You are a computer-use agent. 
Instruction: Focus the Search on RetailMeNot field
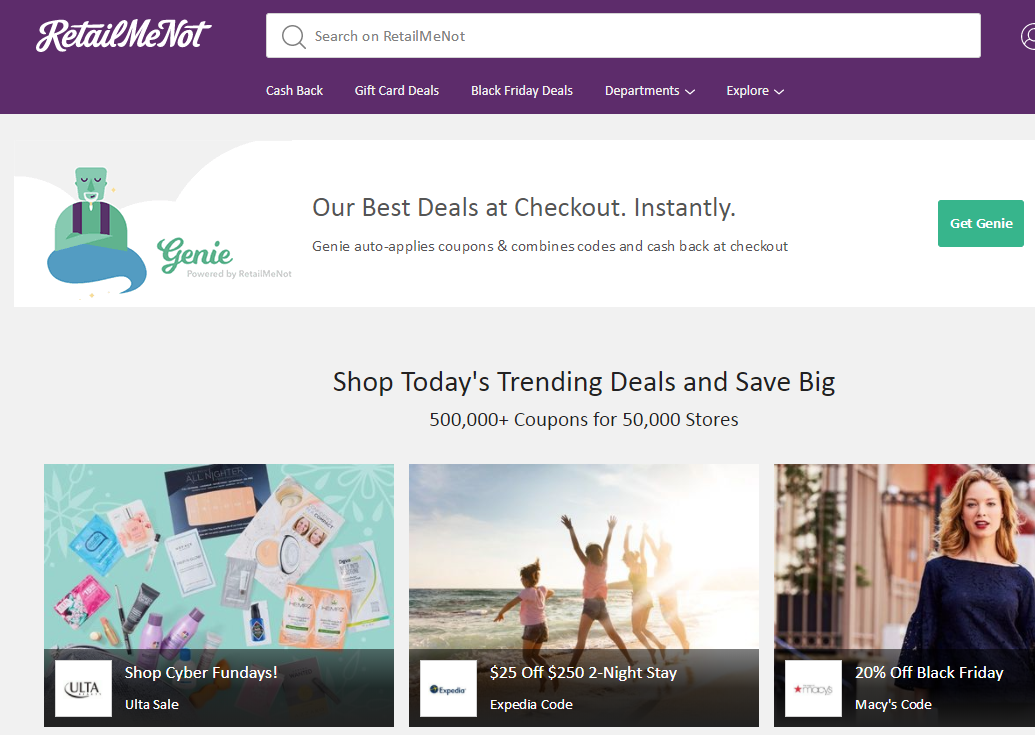coord(623,36)
